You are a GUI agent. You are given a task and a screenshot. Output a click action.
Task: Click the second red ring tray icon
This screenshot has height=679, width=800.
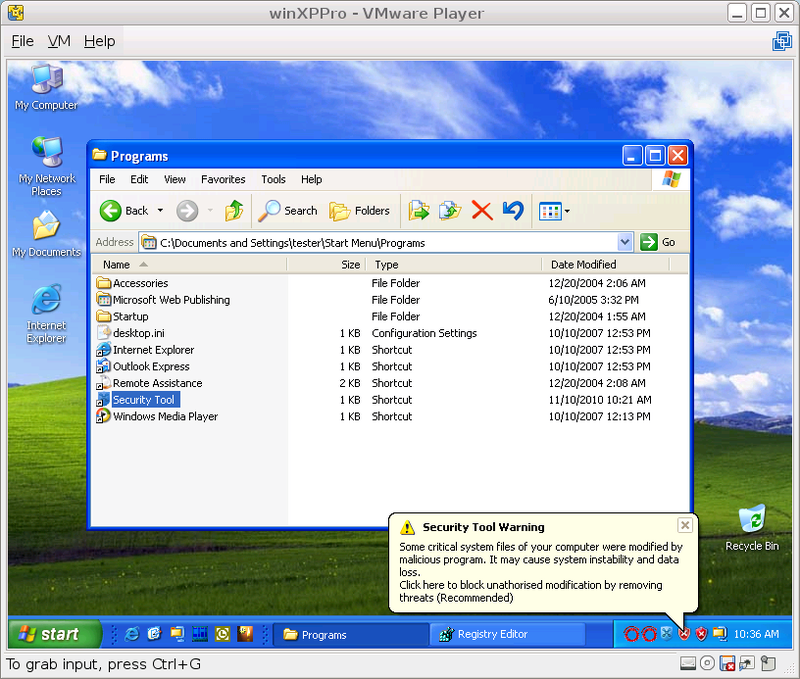click(649, 635)
